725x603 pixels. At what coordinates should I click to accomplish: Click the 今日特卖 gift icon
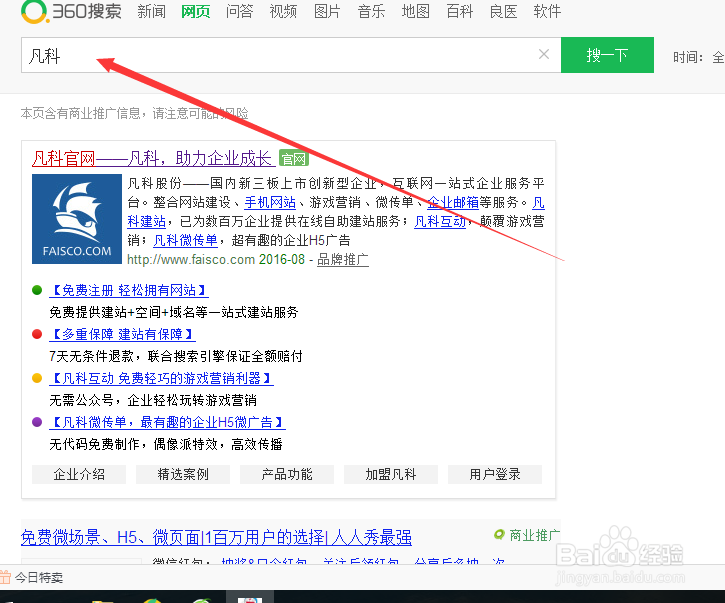pyautogui.click(x=5, y=577)
